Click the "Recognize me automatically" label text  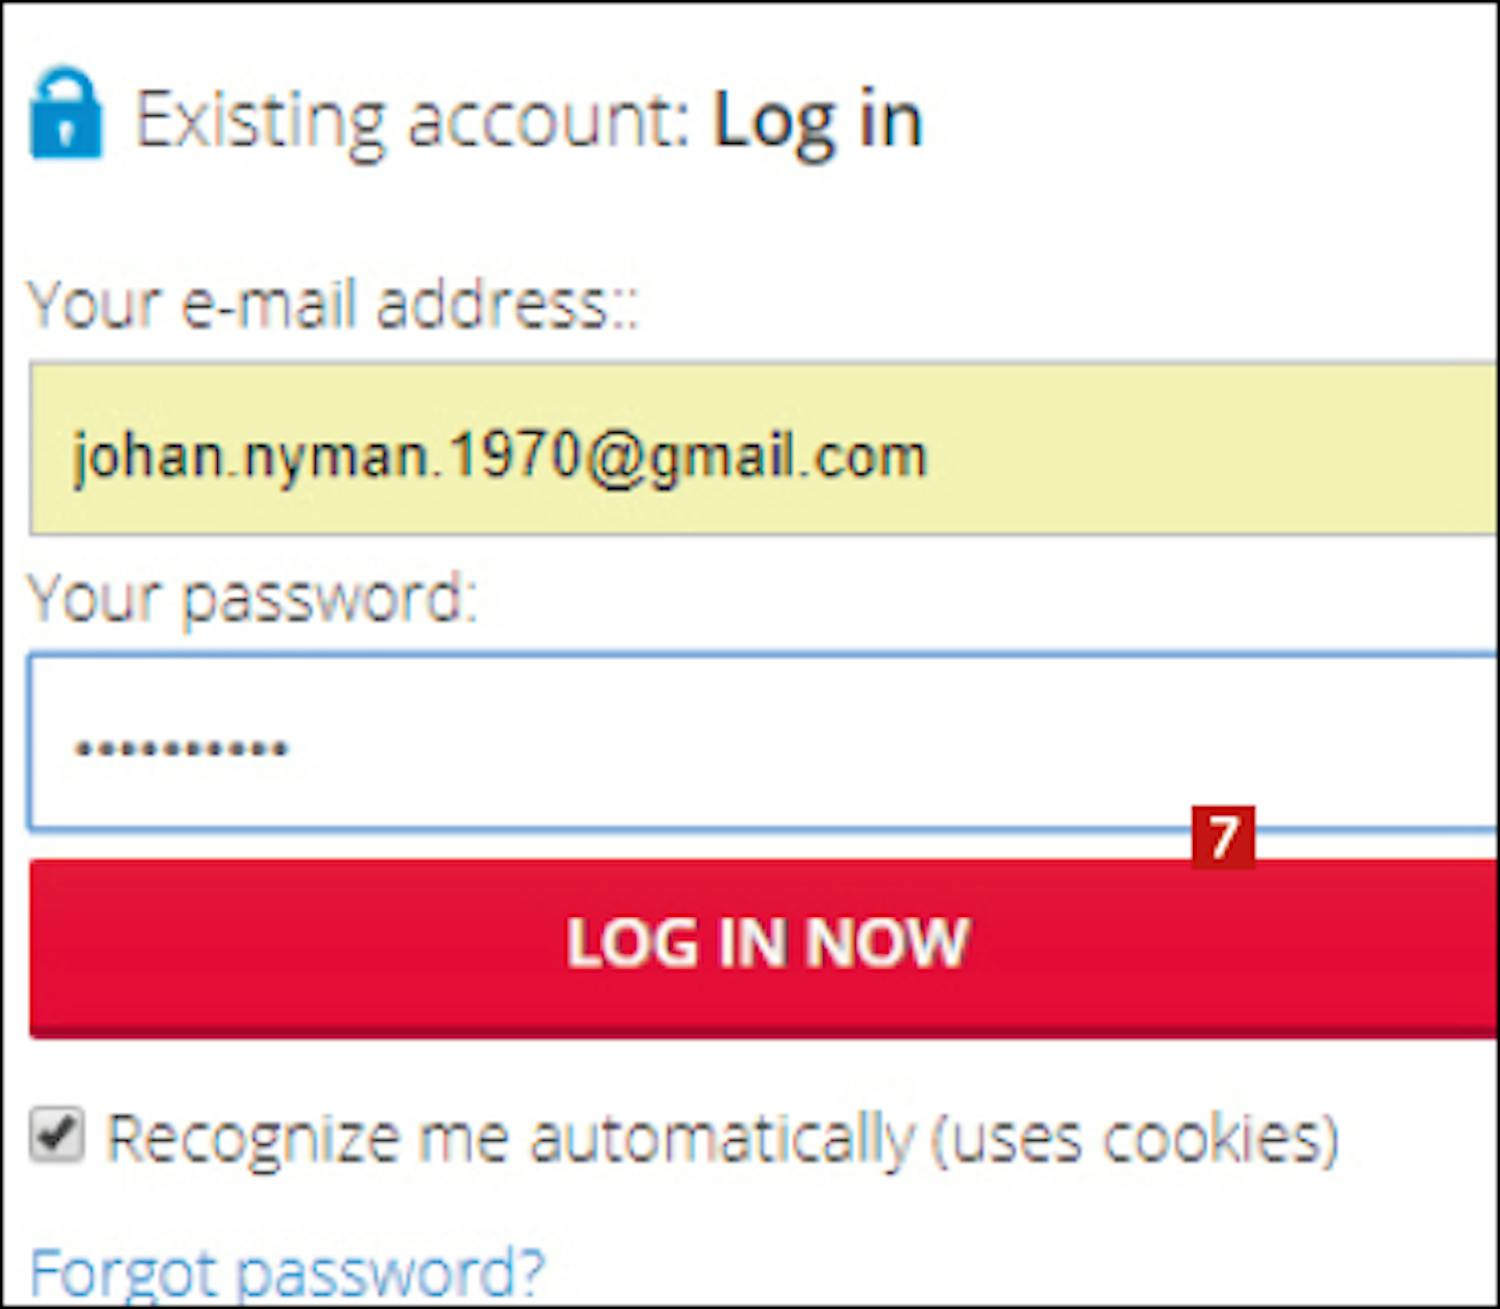[x=511, y=1139]
